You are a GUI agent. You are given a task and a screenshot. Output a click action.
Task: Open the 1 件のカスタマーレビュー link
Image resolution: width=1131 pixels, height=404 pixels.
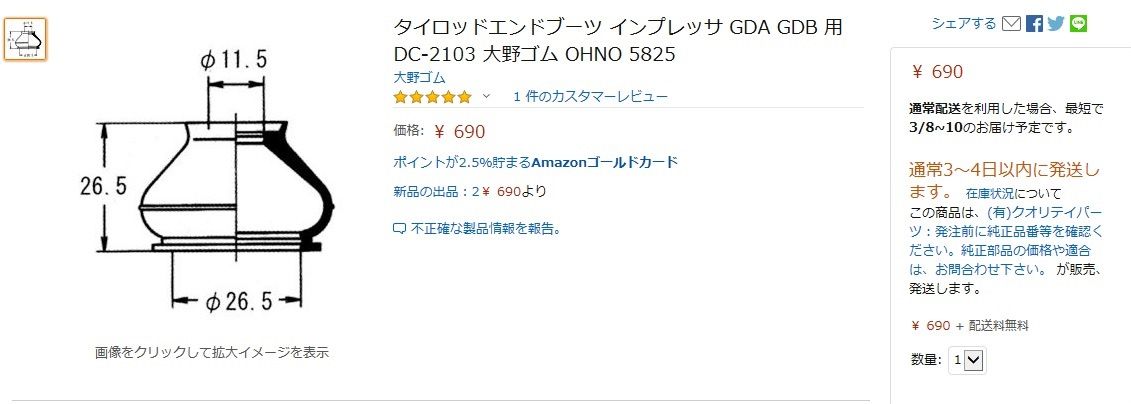[590, 97]
